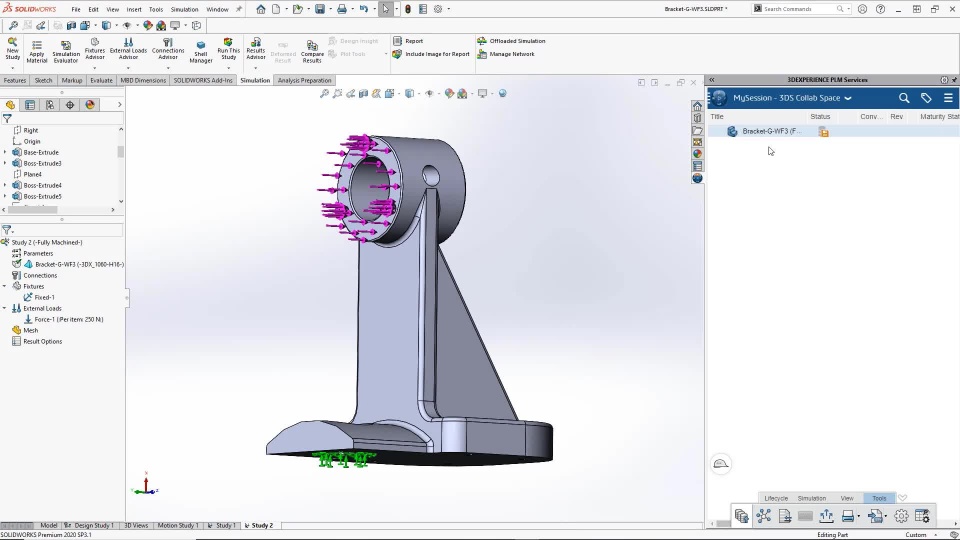Open Manage Network
960x540 pixels.
click(506, 54)
